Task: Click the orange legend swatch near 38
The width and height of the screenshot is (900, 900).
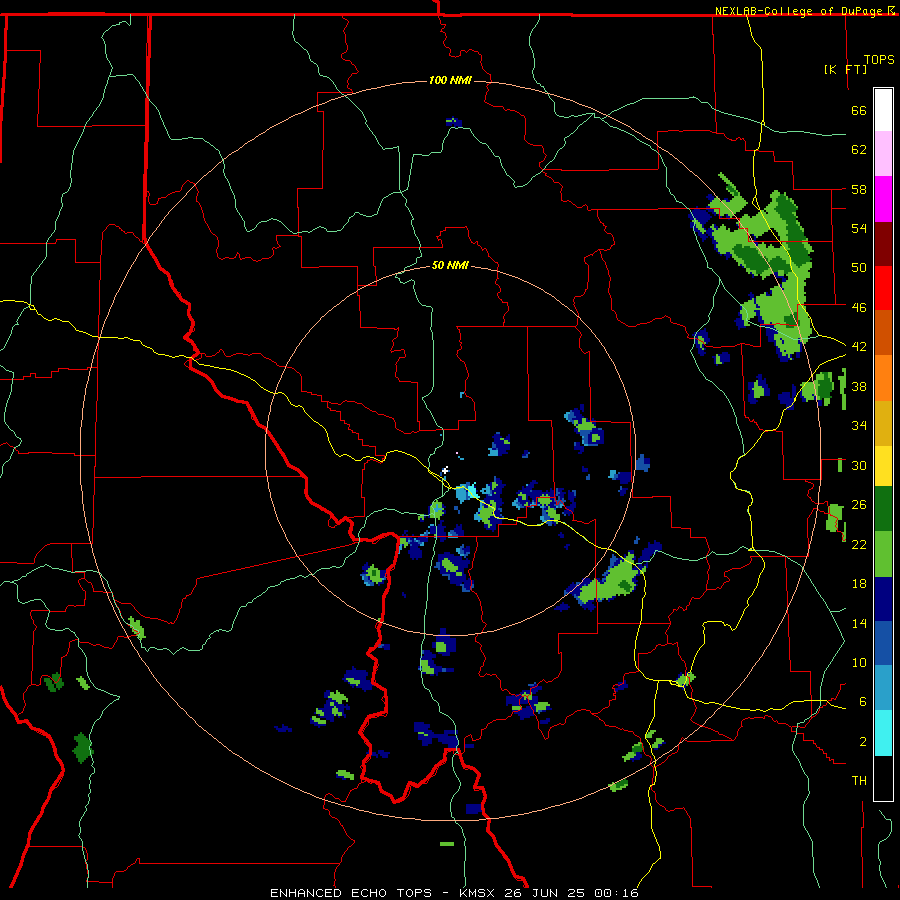Action: [x=883, y=378]
